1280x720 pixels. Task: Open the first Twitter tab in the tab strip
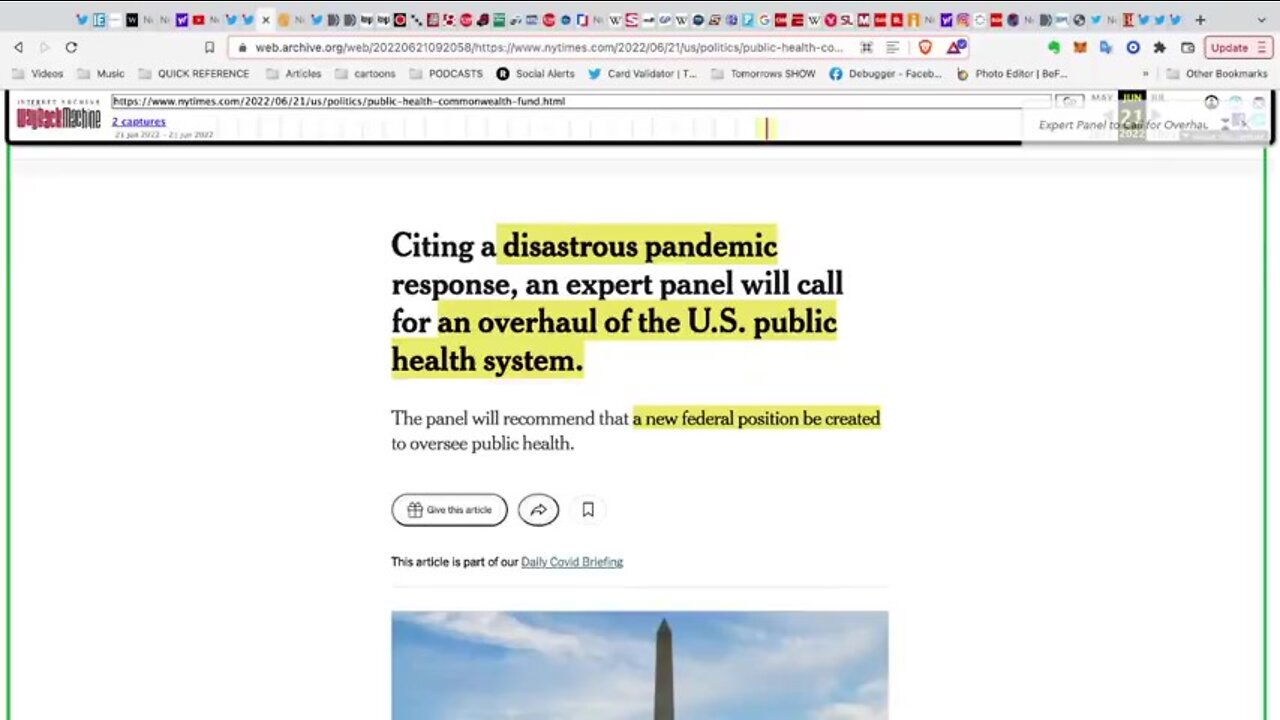point(82,19)
